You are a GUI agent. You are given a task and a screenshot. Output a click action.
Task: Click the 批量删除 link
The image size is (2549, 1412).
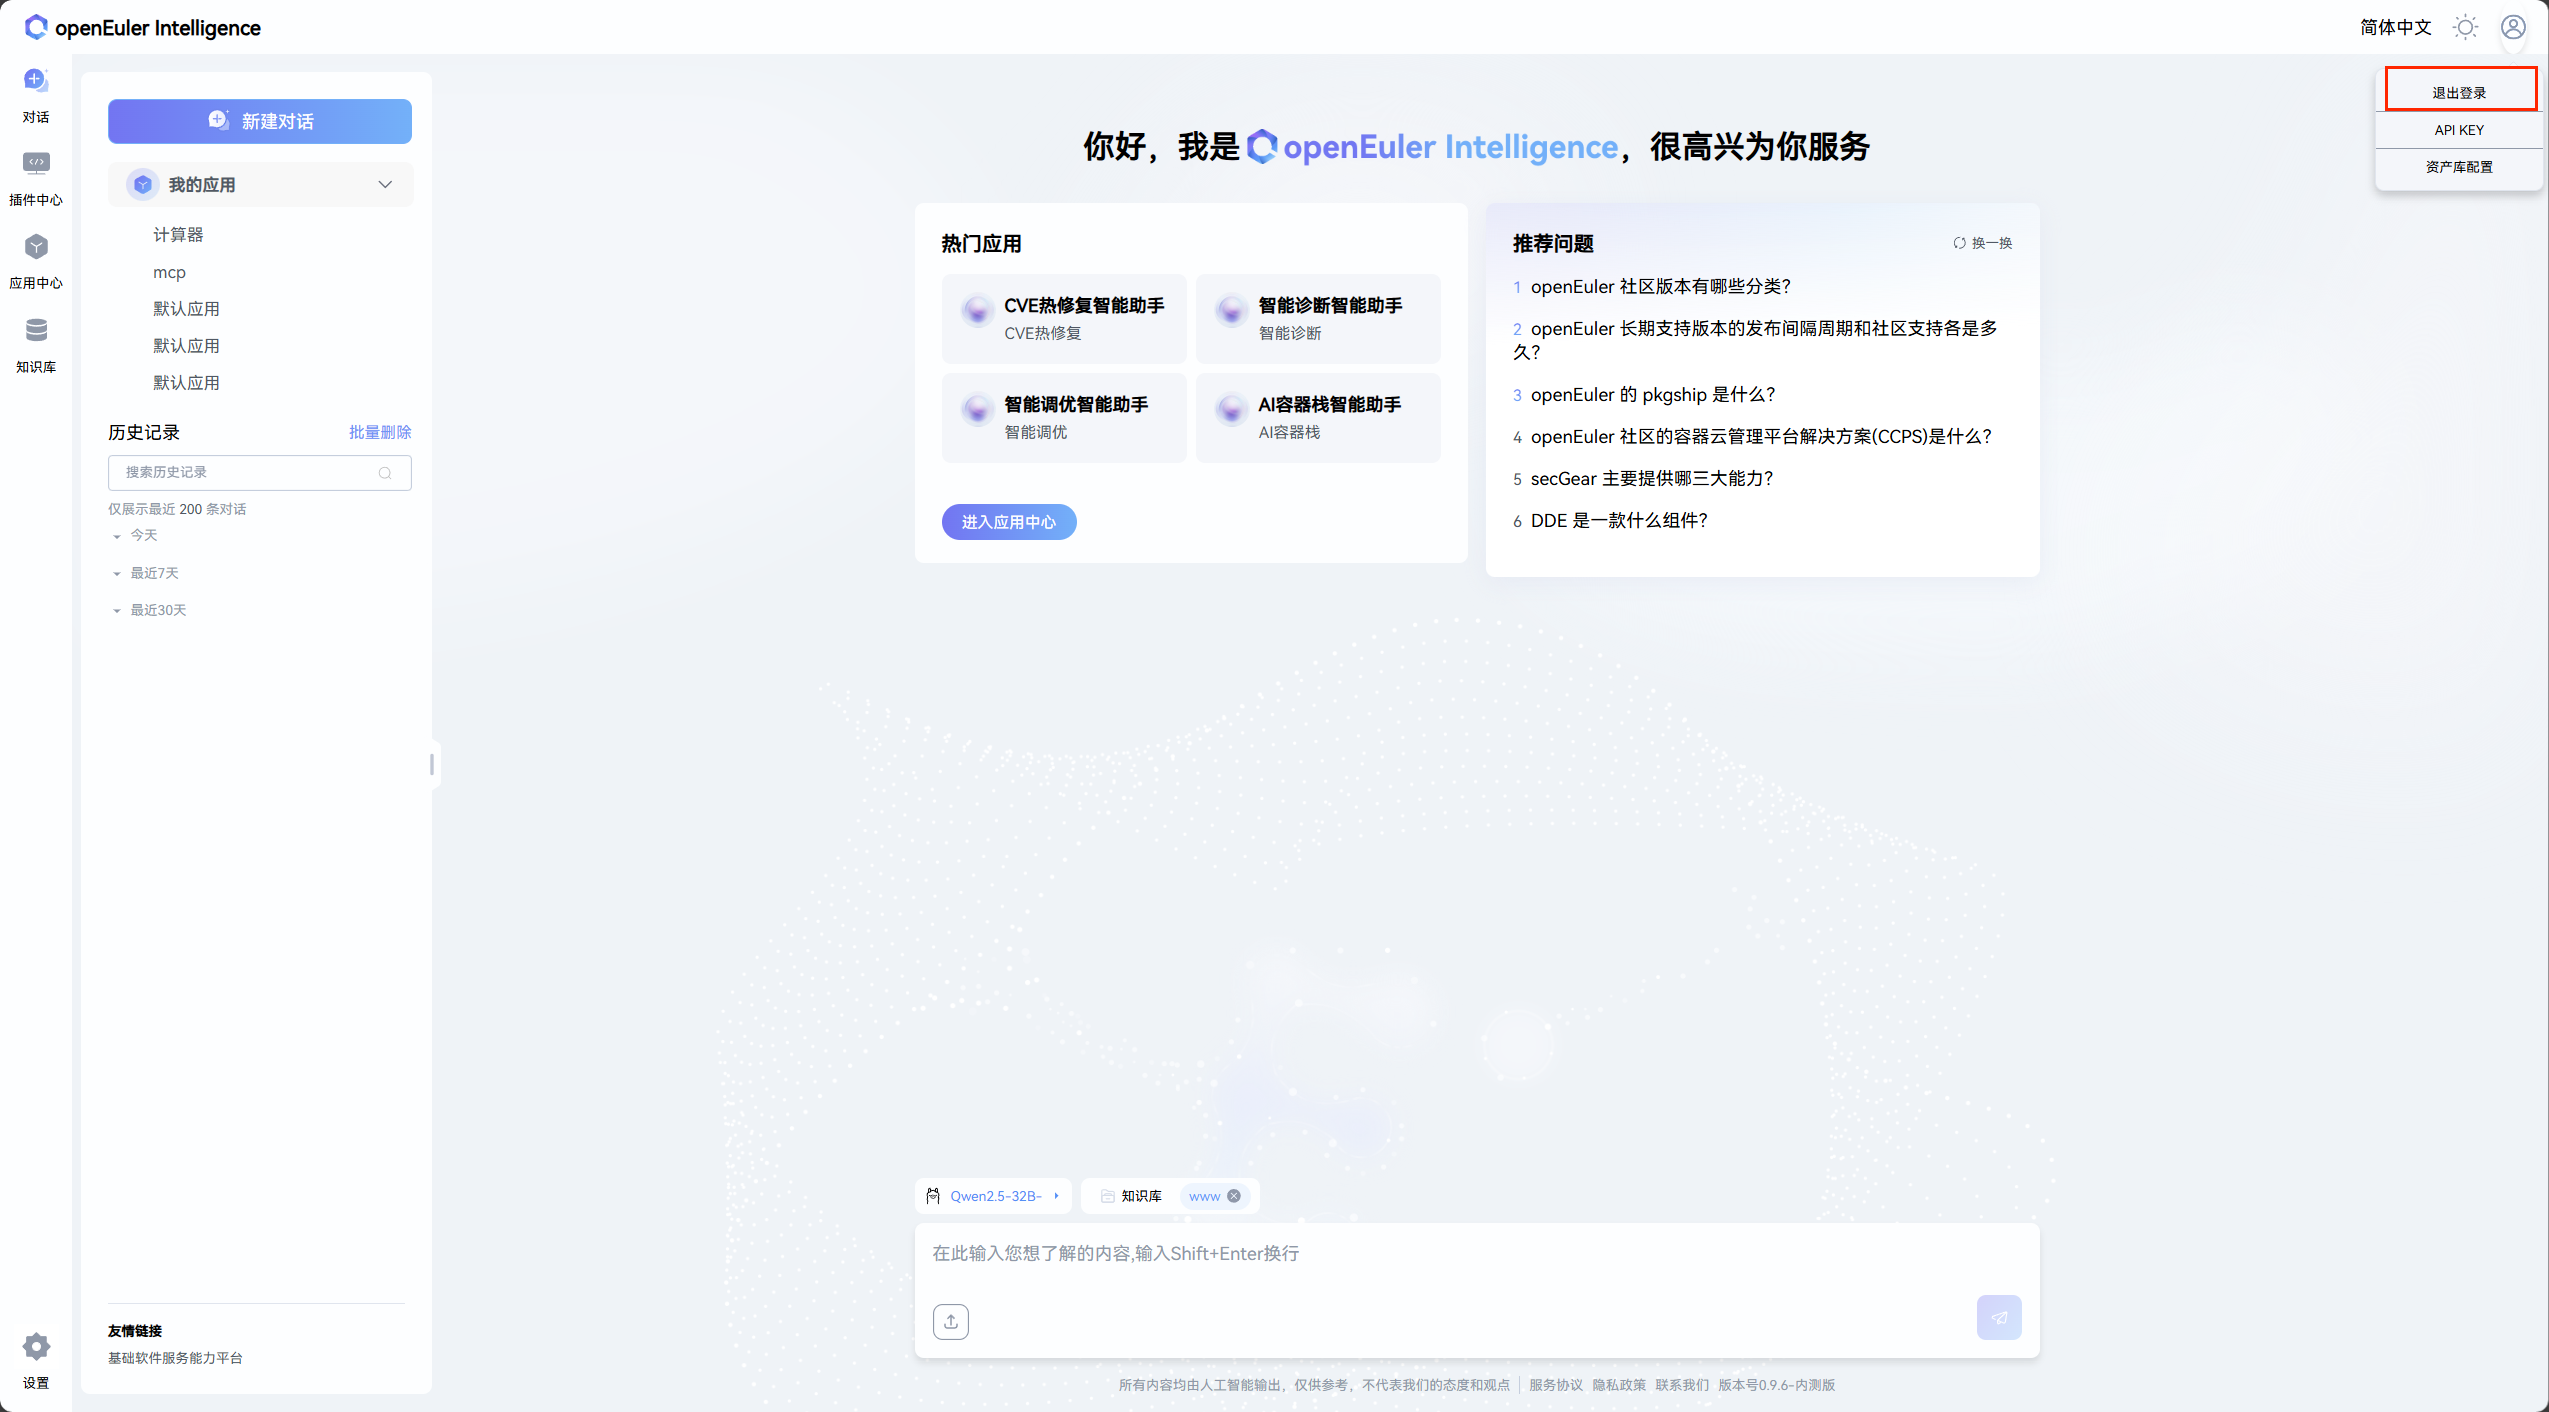(x=380, y=432)
